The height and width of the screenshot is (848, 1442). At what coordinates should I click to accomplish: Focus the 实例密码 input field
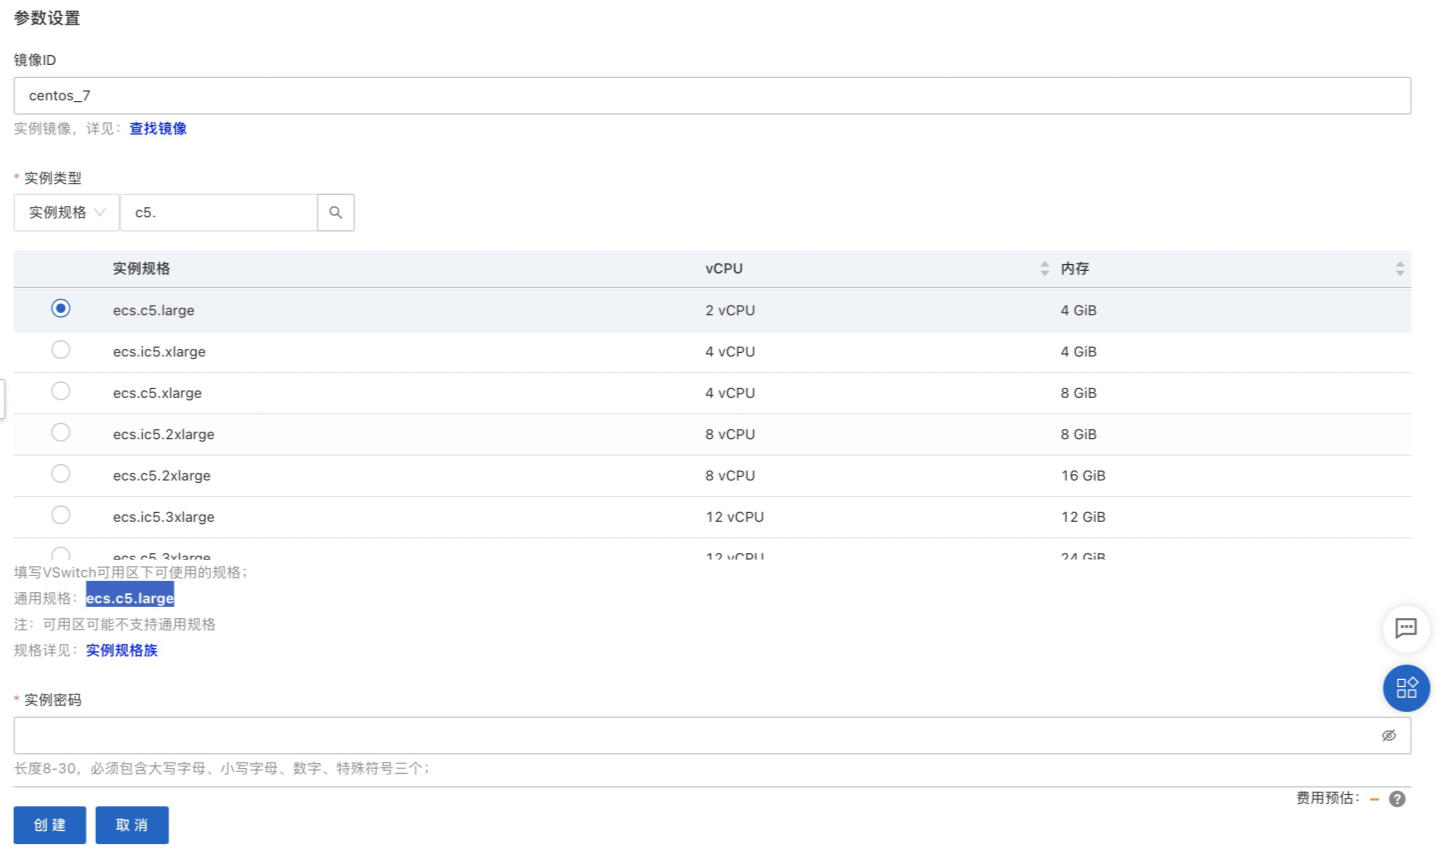(x=712, y=735)
